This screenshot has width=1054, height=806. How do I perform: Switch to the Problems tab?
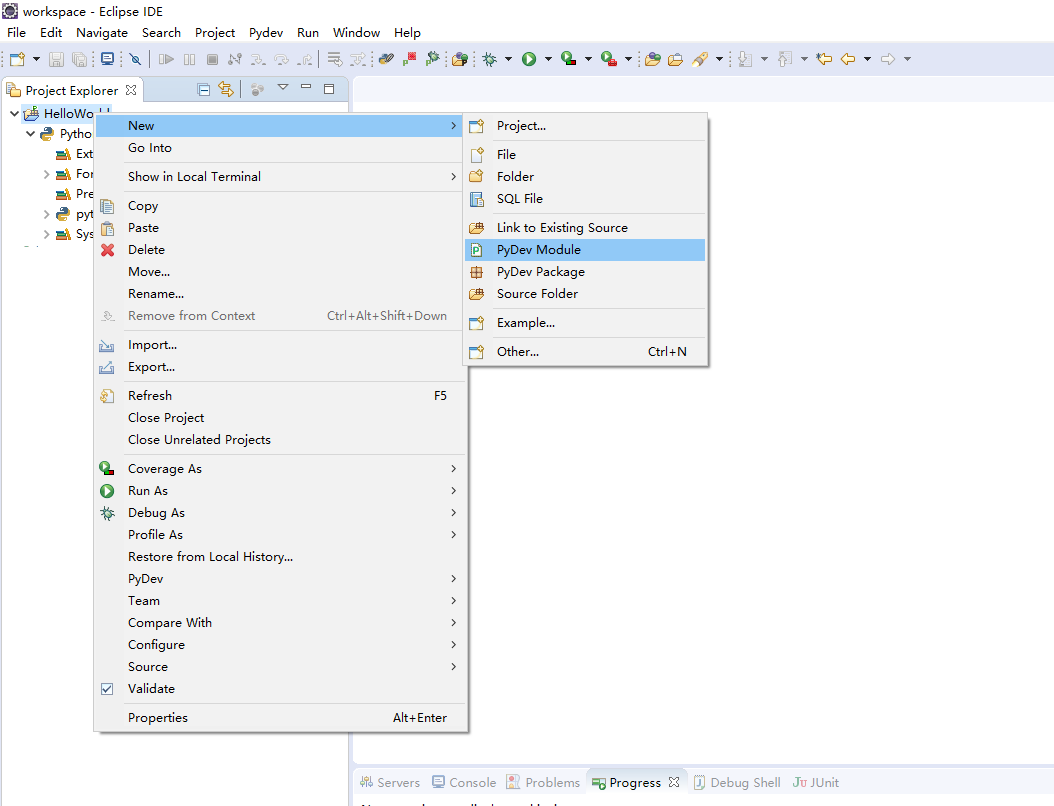(x=543, y=782)
